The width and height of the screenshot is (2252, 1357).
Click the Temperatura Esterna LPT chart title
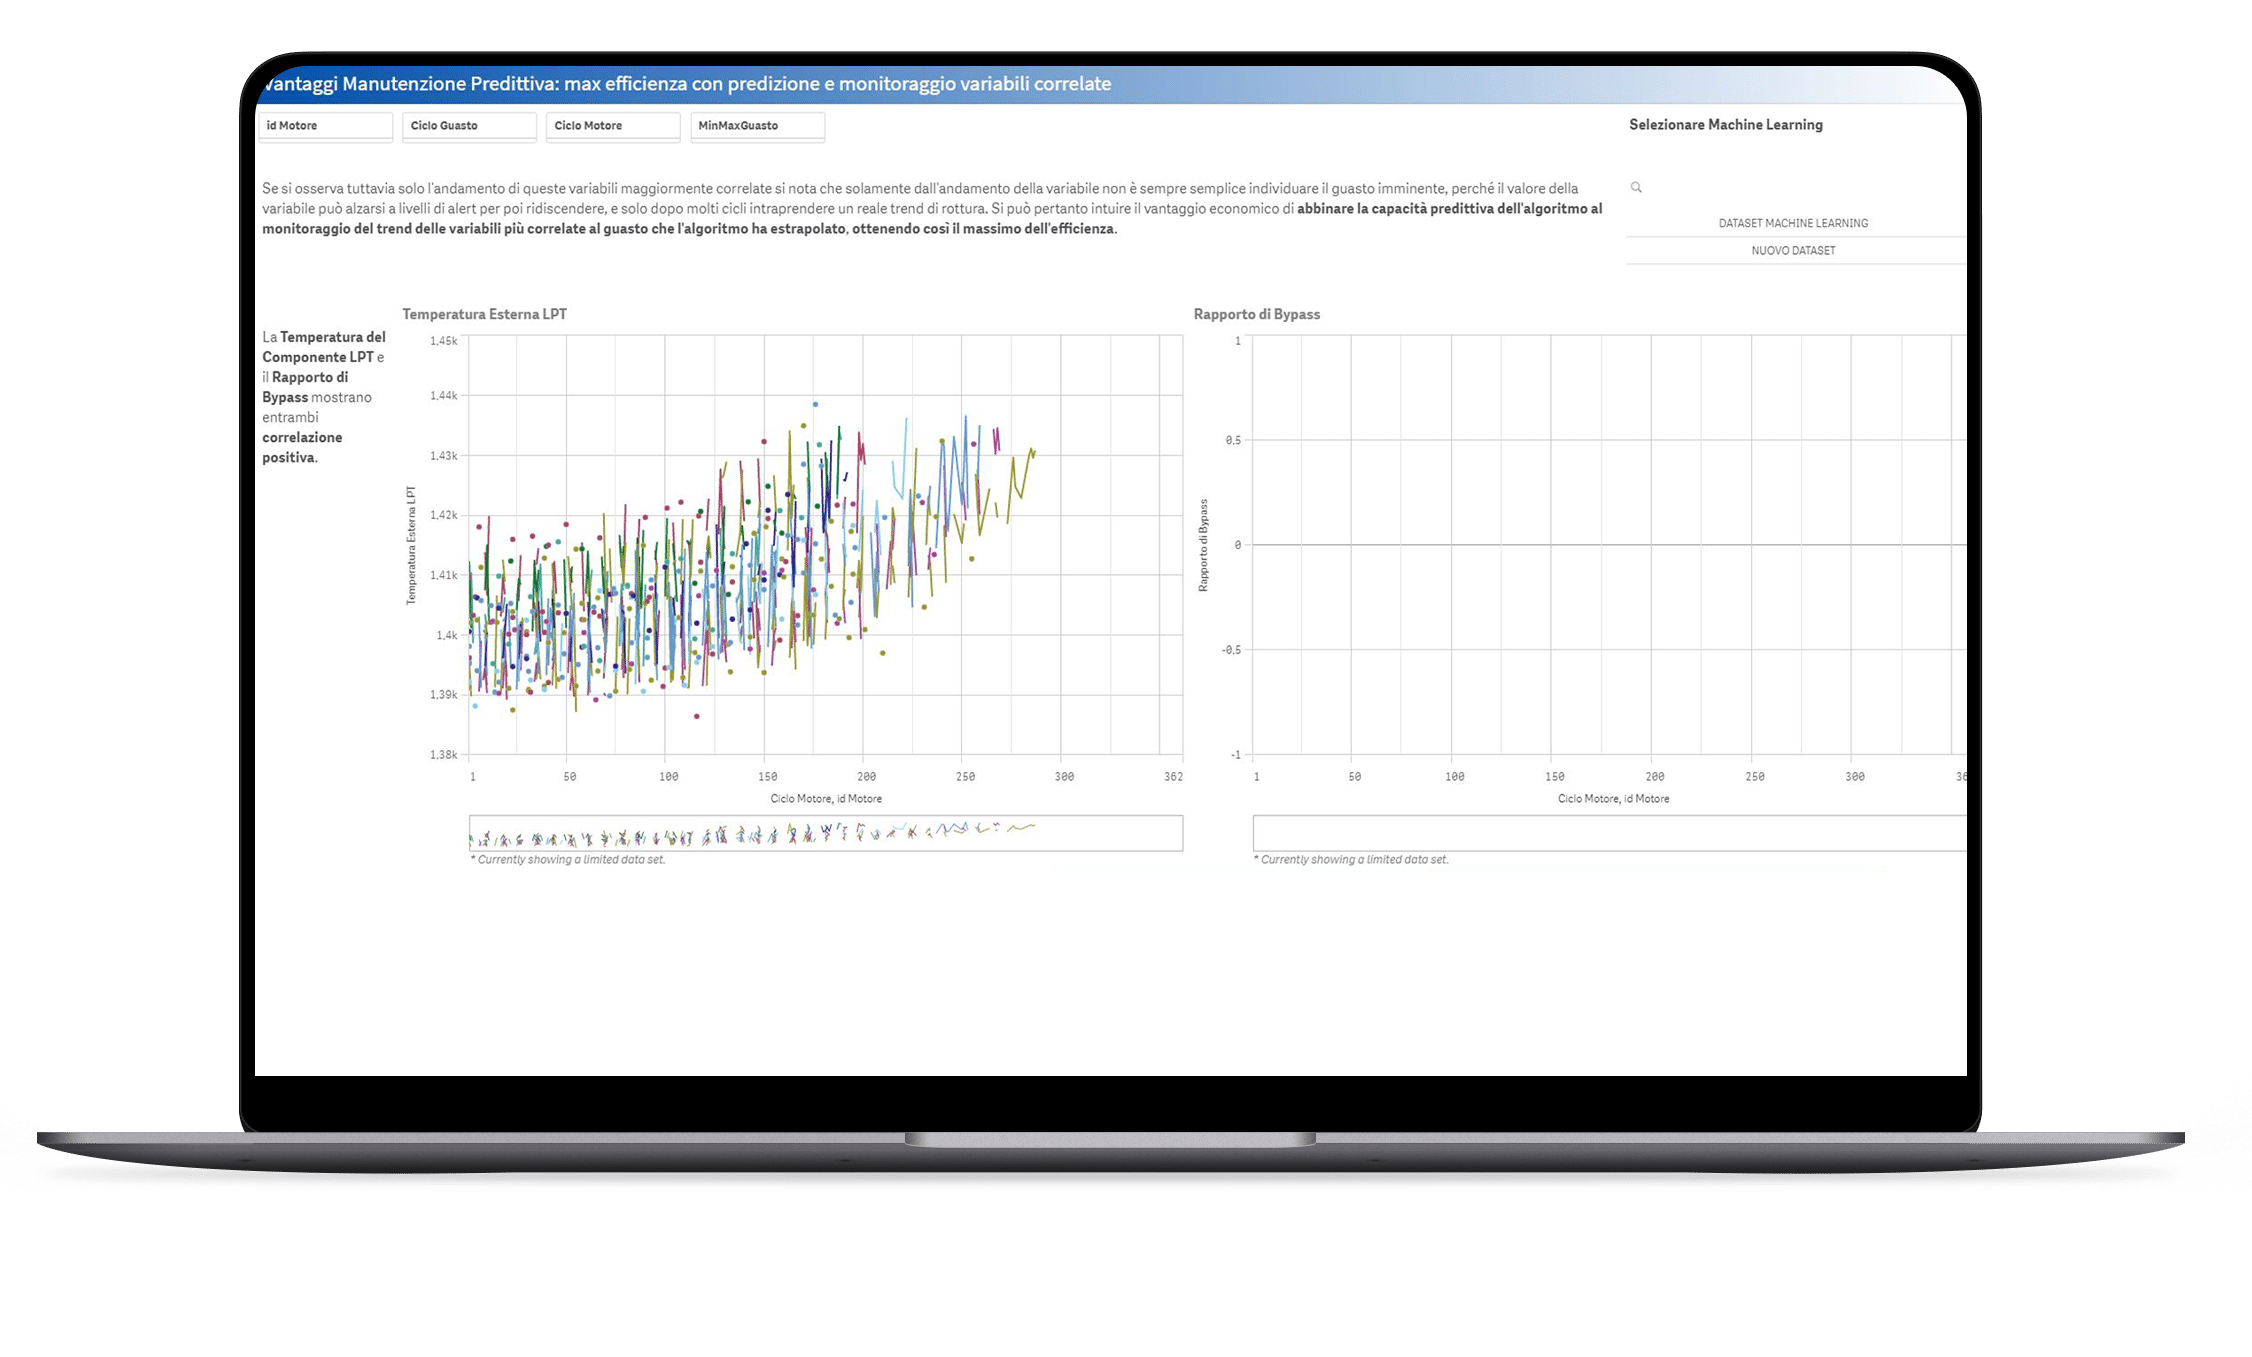[x=484, y=314]
